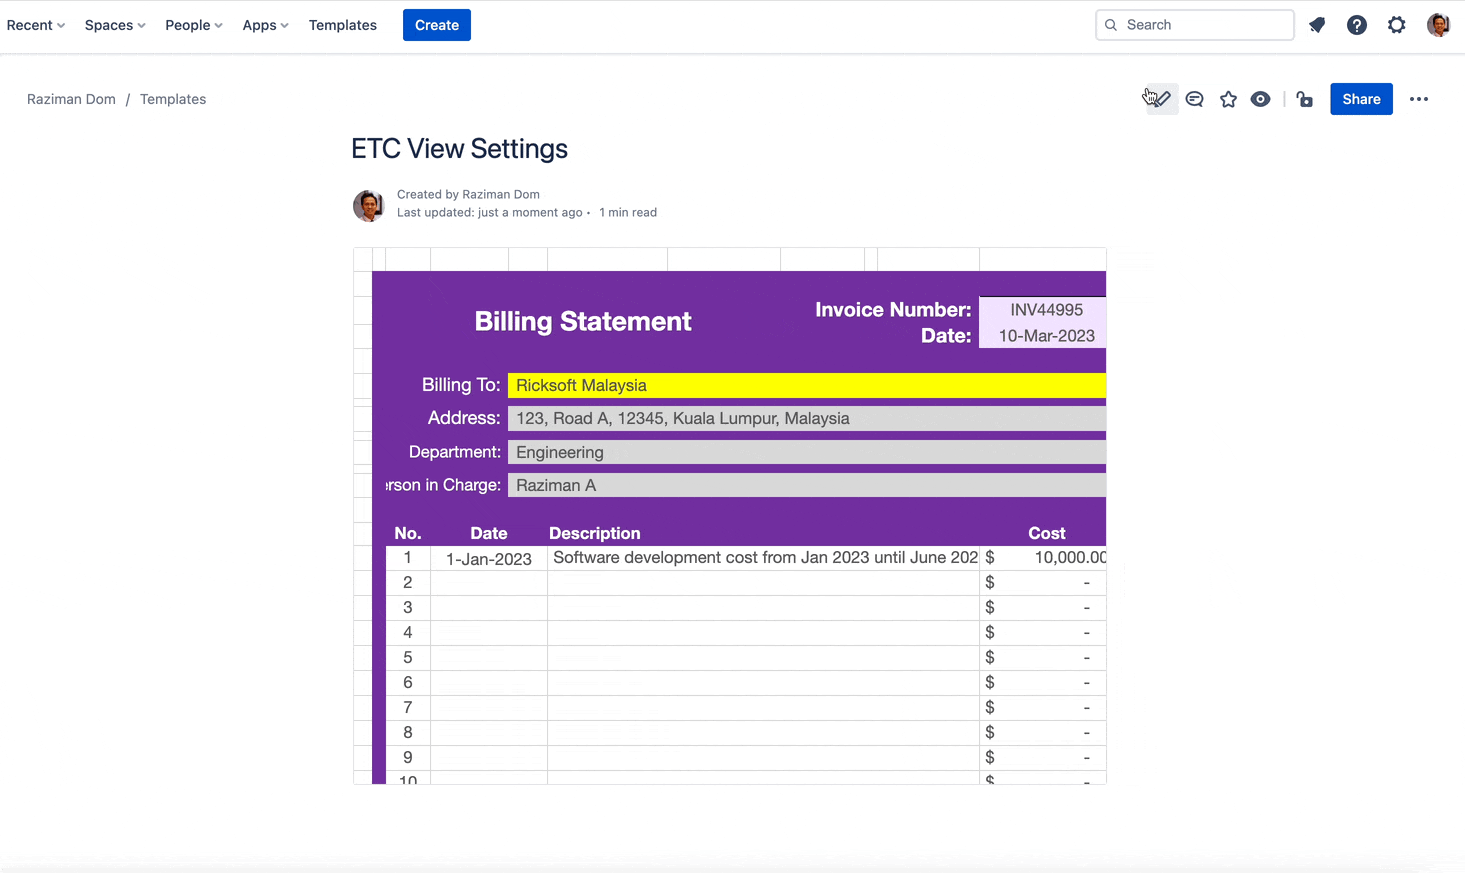Image resolution: width=1465 pixels, height=873 pixels.
Task: Expand the Apps dropdown
Action: (x=259, y=24)
